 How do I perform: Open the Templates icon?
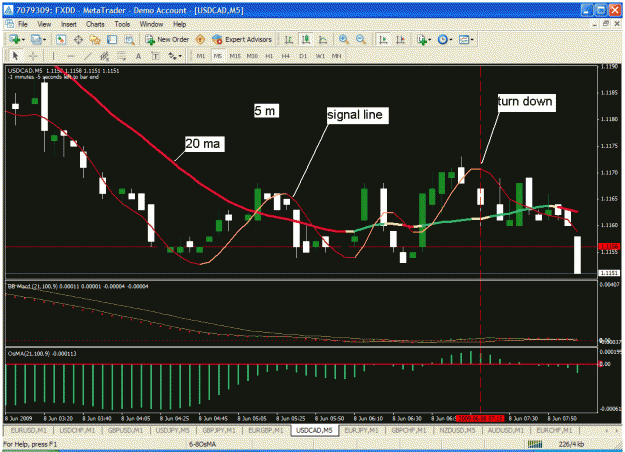(x=464, y=39)
